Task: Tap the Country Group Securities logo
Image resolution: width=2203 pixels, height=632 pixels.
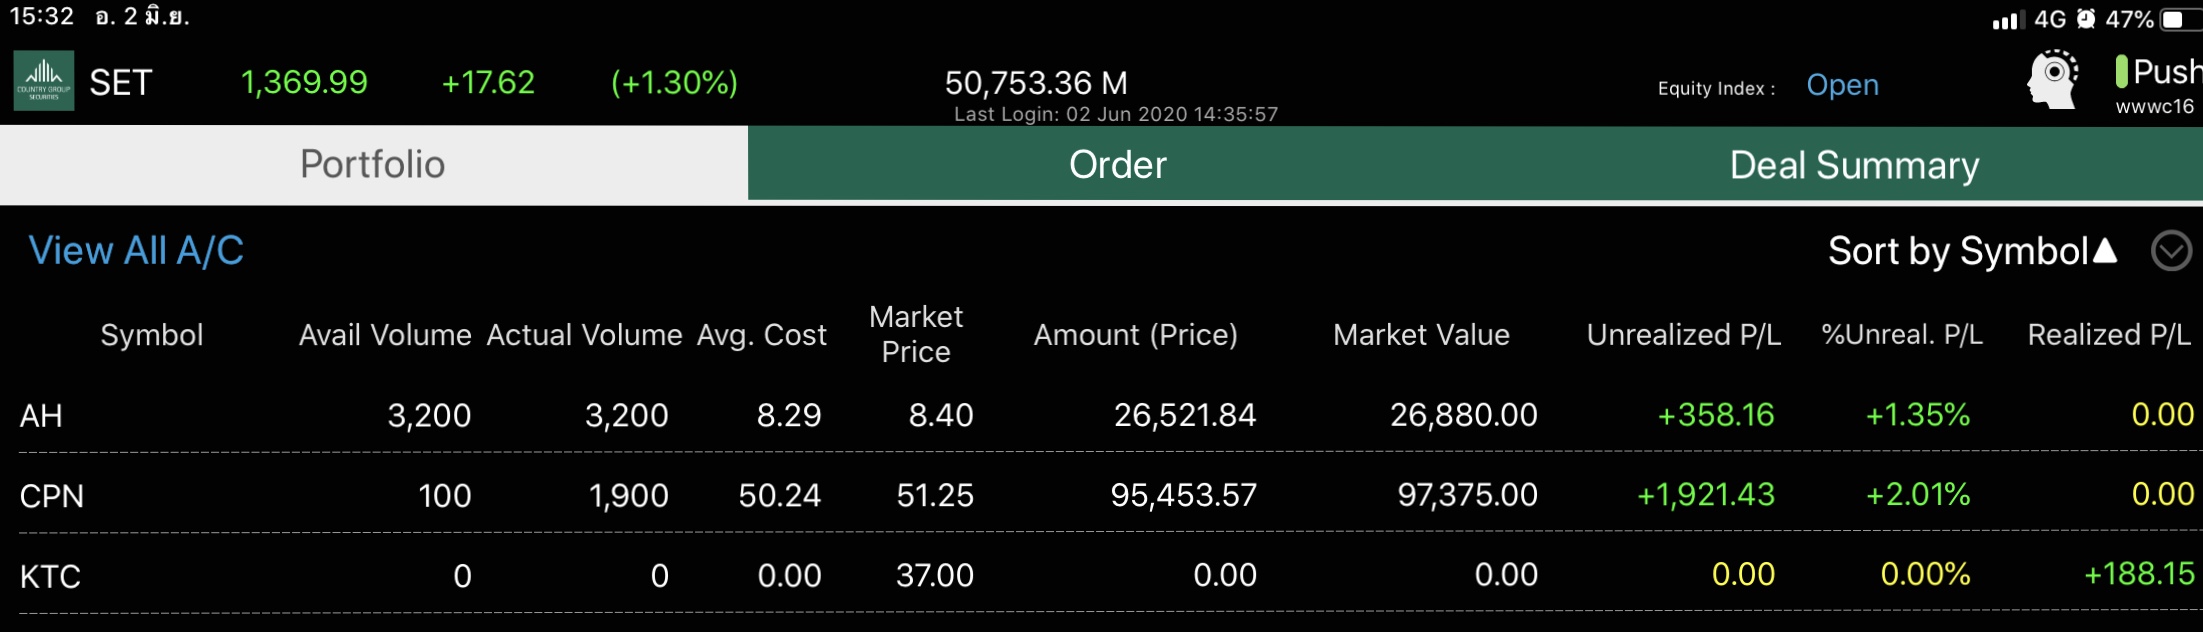Action: pos(44,81)
